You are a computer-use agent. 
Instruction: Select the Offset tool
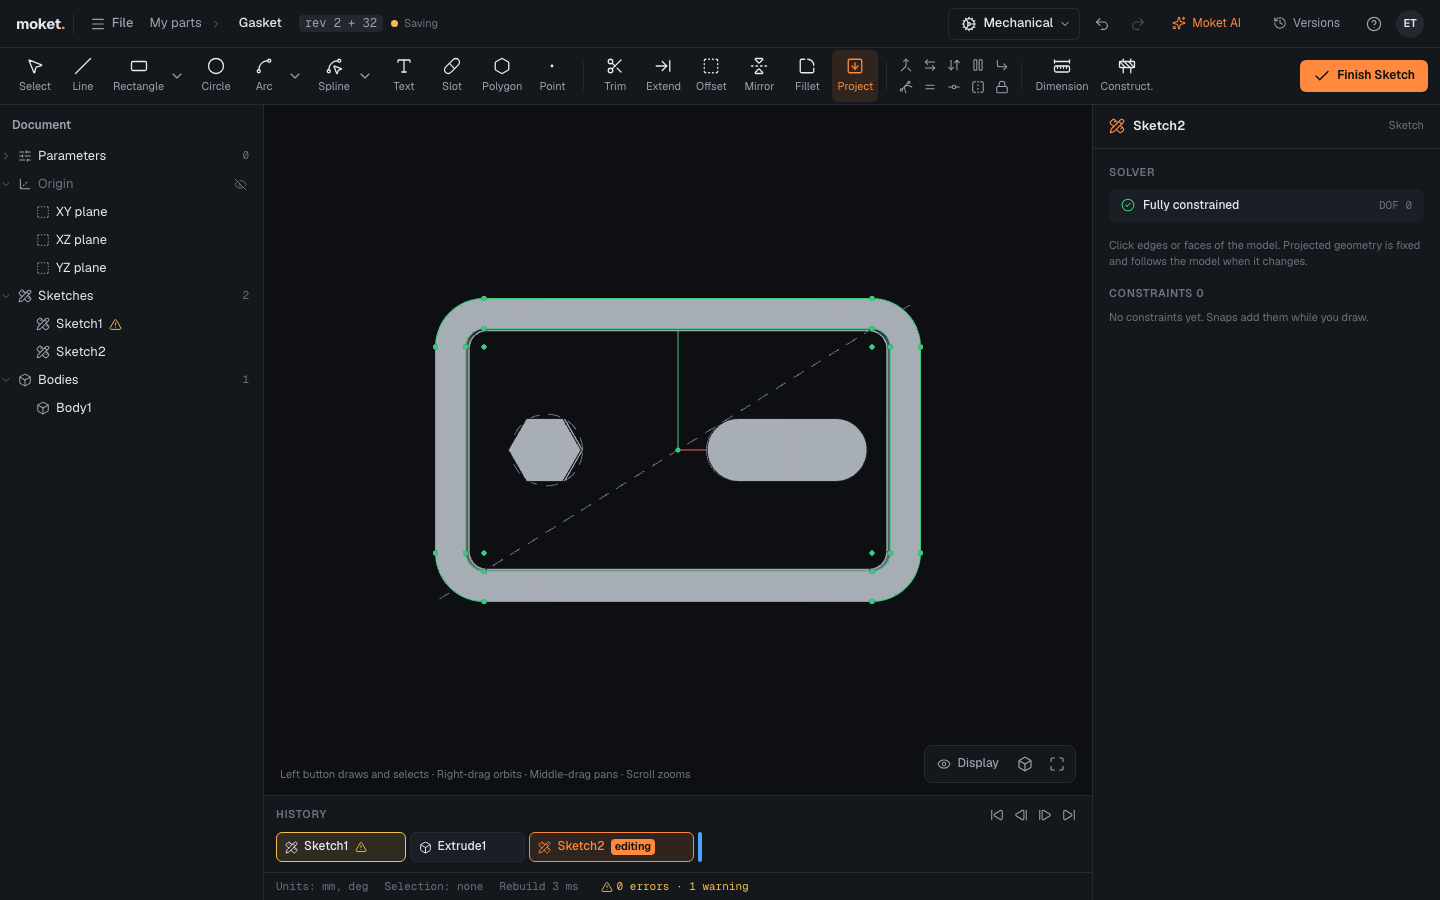point(711,75)
